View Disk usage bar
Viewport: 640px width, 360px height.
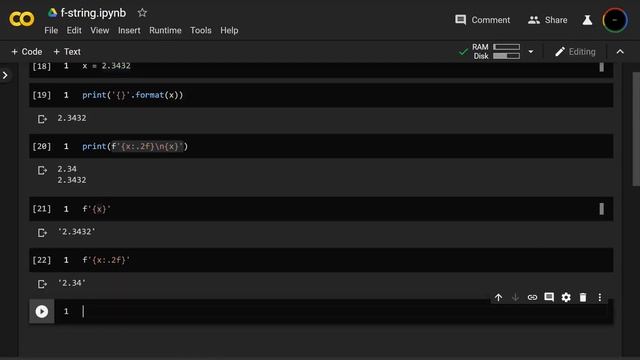(507, 56)
